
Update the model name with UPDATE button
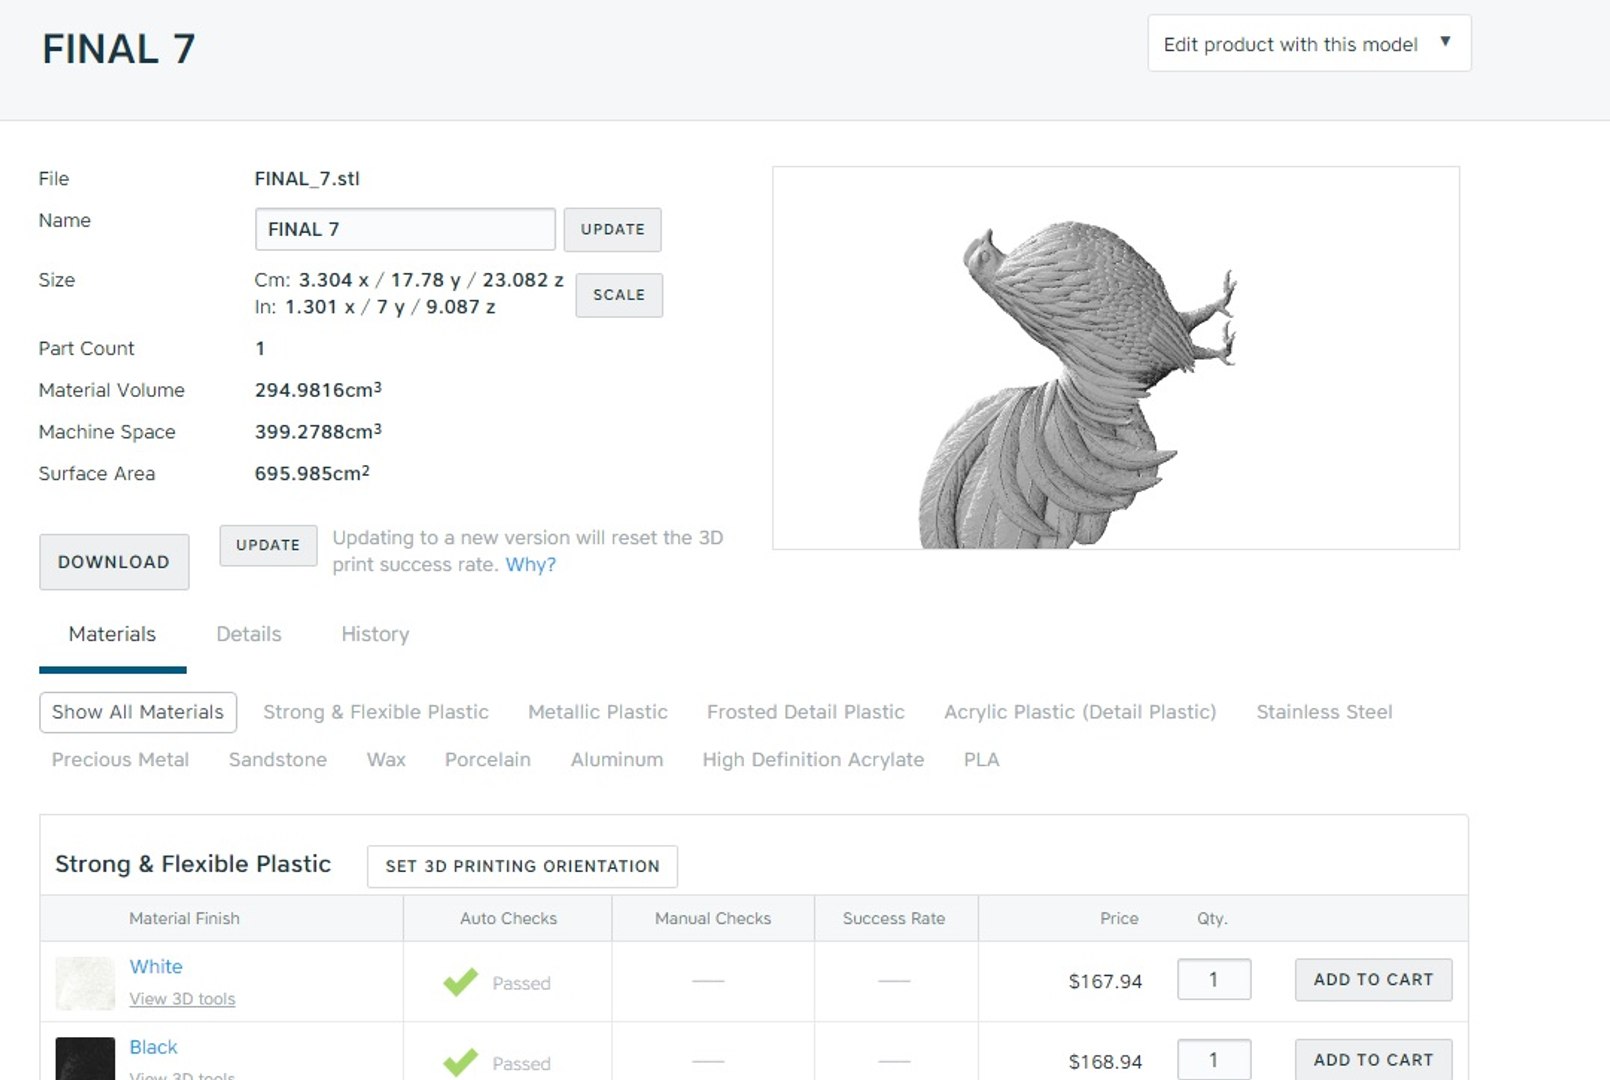pyautogui.click(x=612, y=229)
